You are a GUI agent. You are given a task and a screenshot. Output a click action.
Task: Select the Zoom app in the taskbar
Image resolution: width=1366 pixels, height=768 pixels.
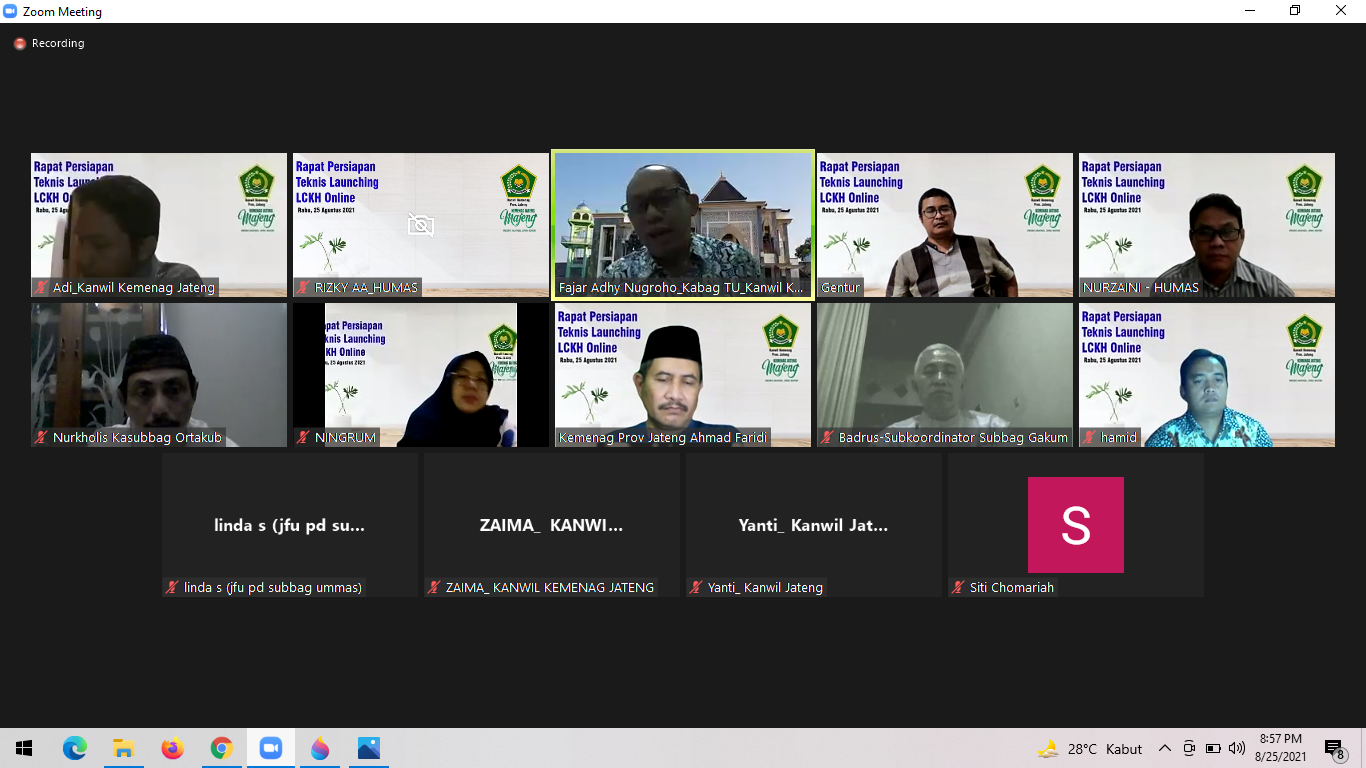[x=271, y=748]
